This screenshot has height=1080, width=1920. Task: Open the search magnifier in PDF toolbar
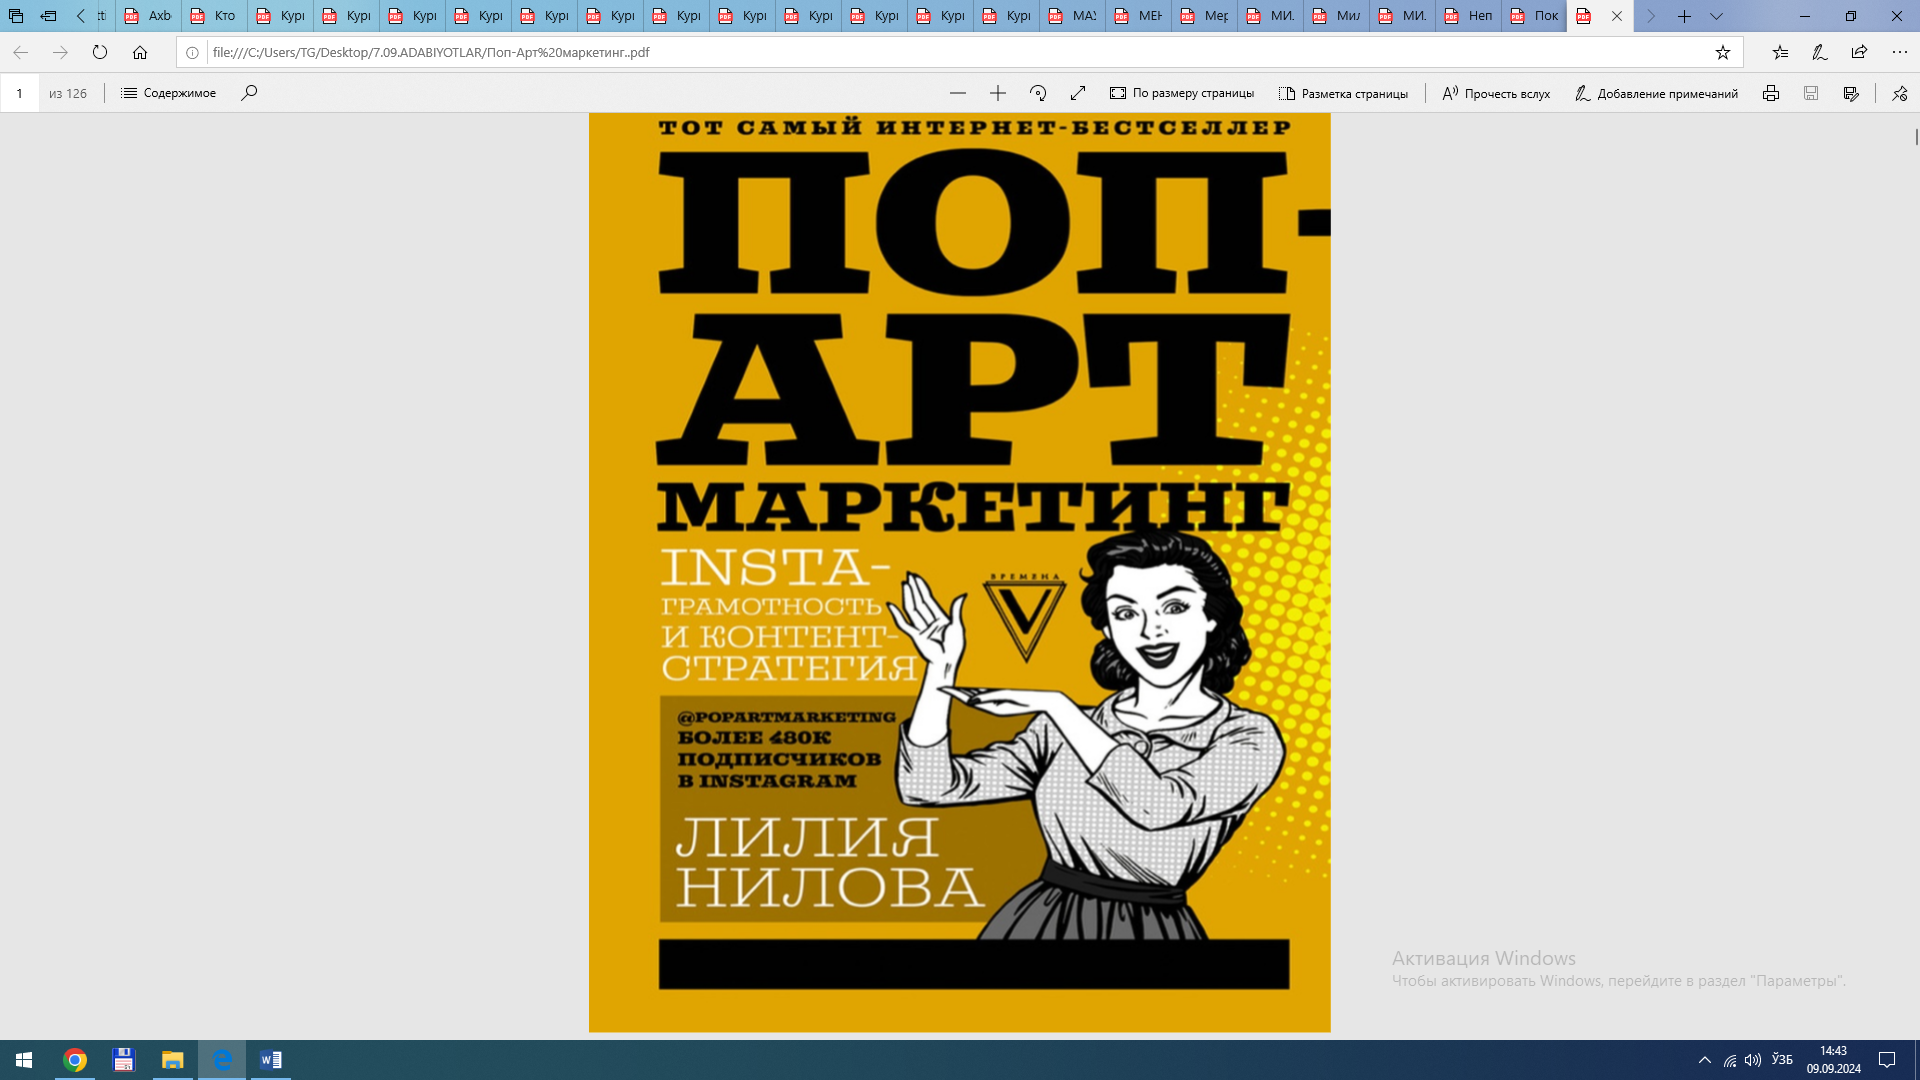point(249,93)
